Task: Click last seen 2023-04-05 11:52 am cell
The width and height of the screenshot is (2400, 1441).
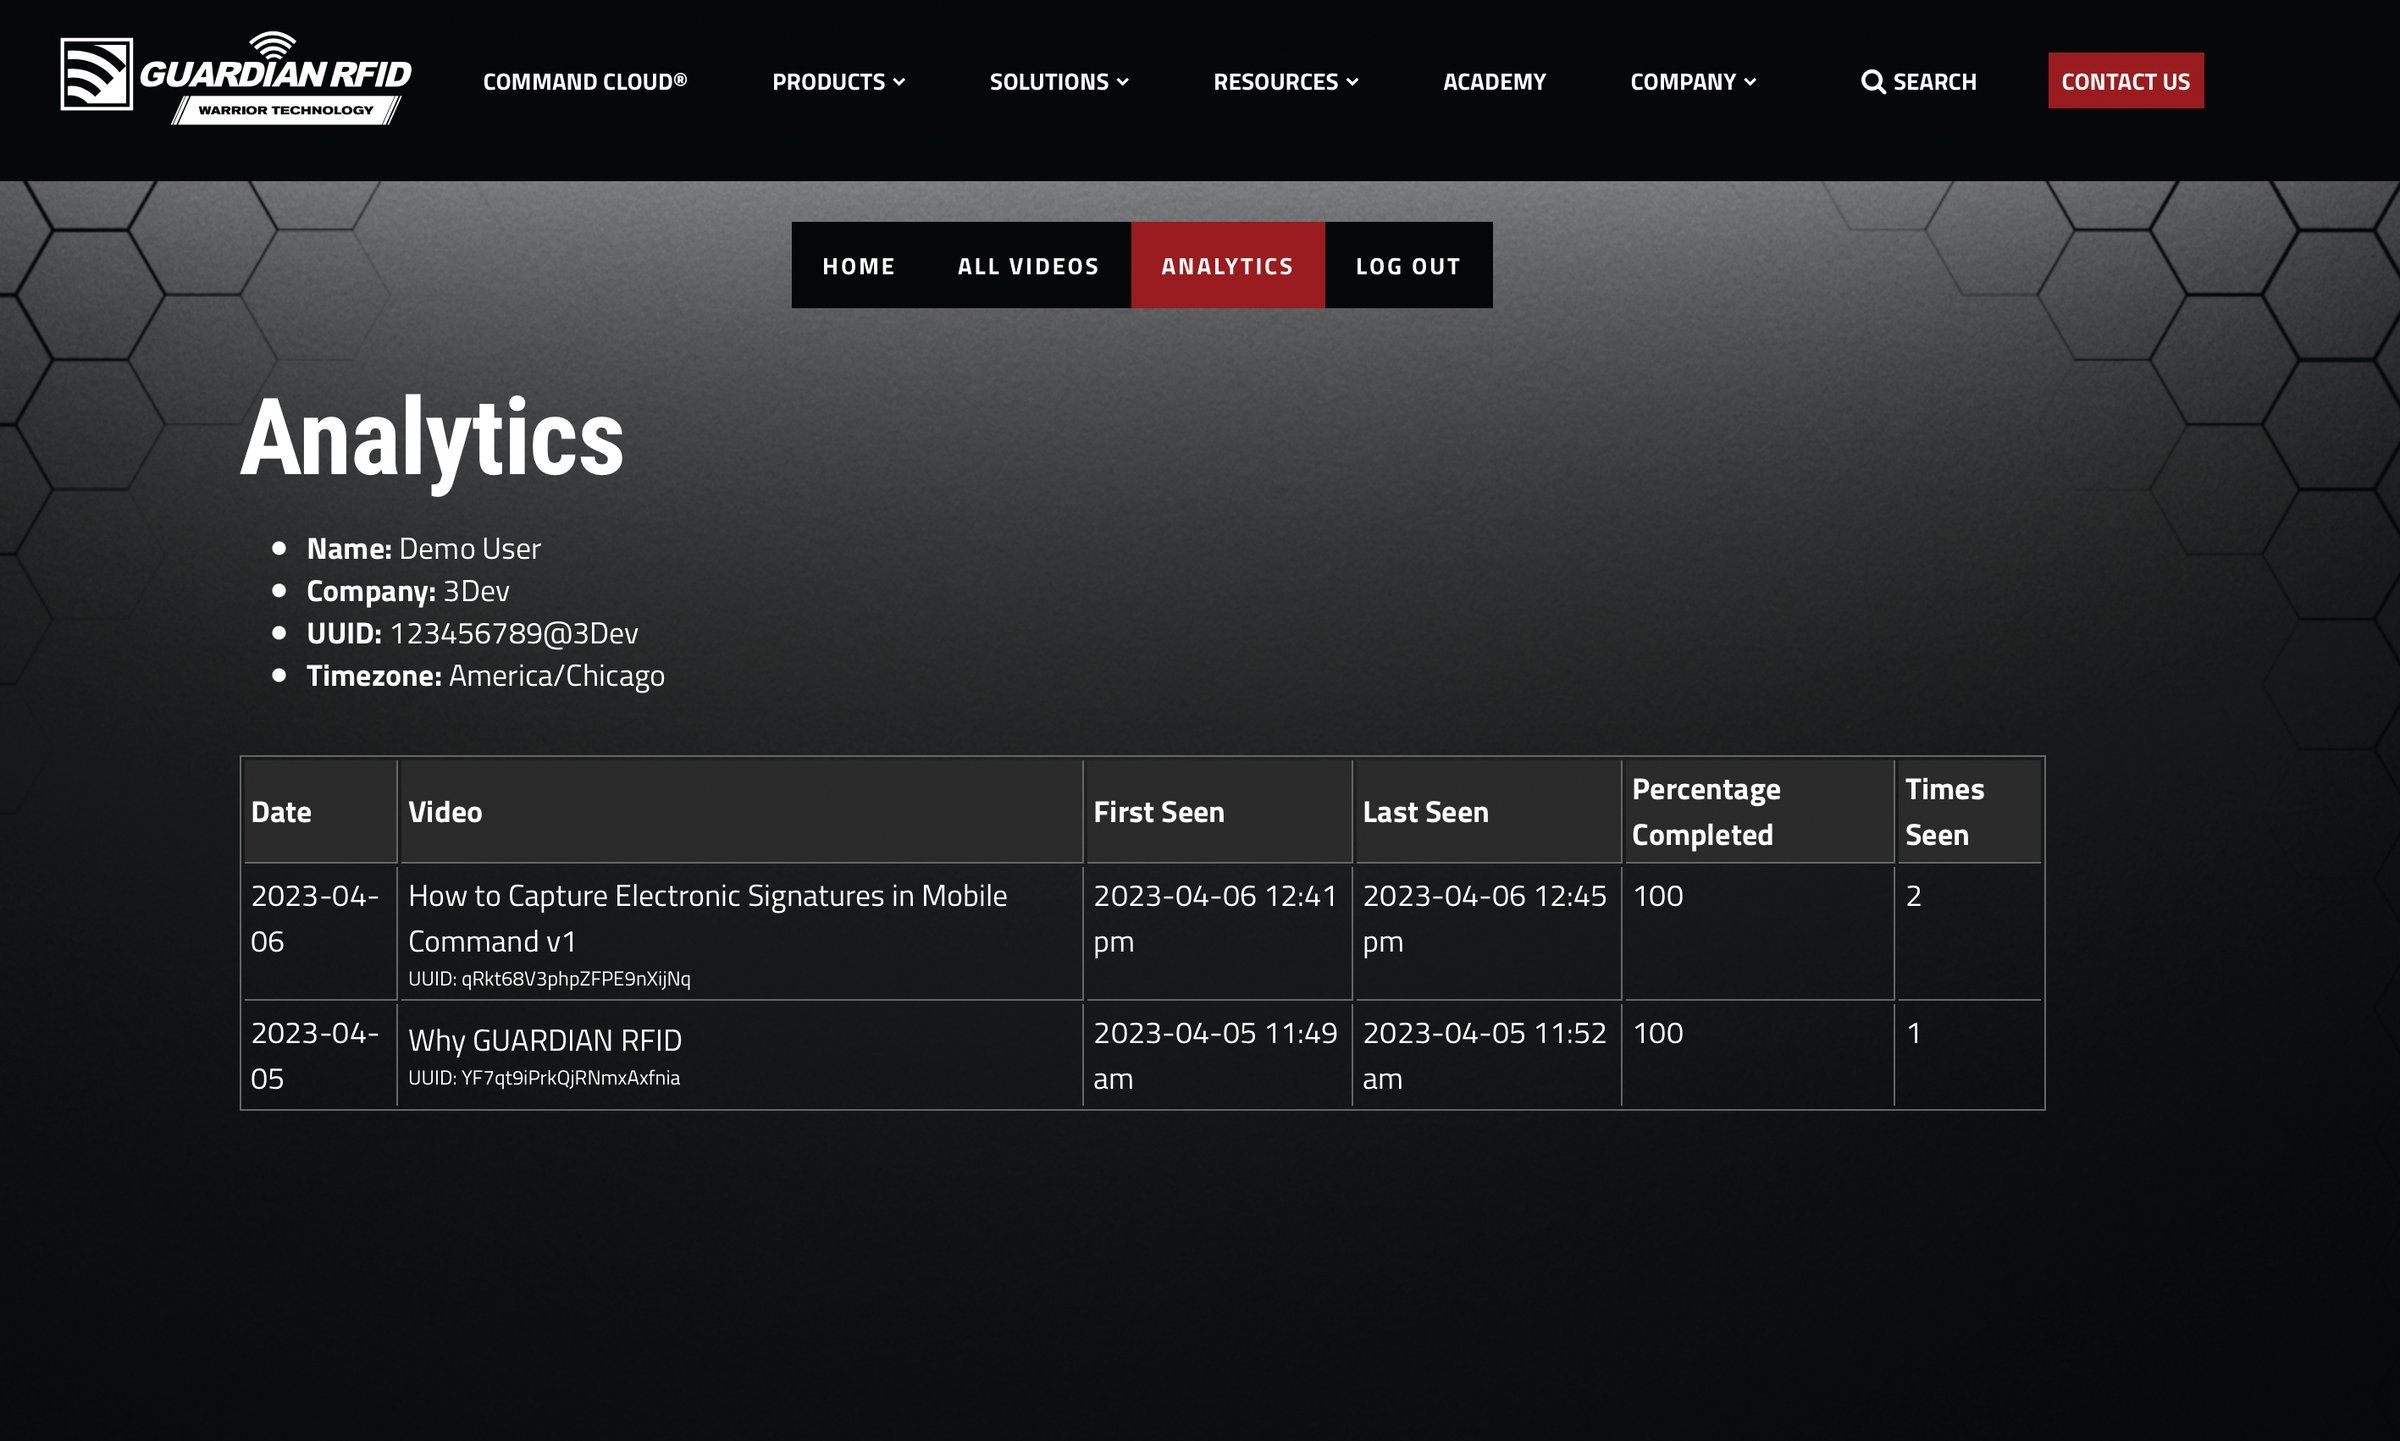Action: tap(1488, 1054)
